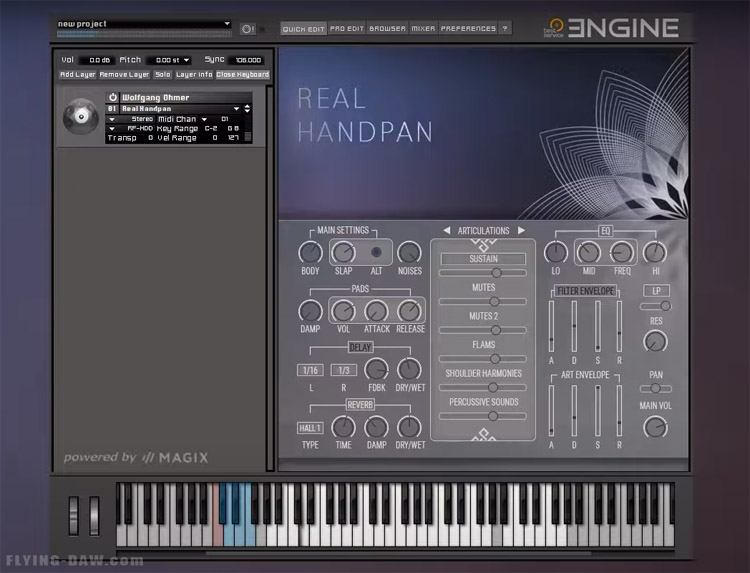This screenshot has width=750, height=573.
Task: Click the NOISES knob
Action: coord(409,252)
